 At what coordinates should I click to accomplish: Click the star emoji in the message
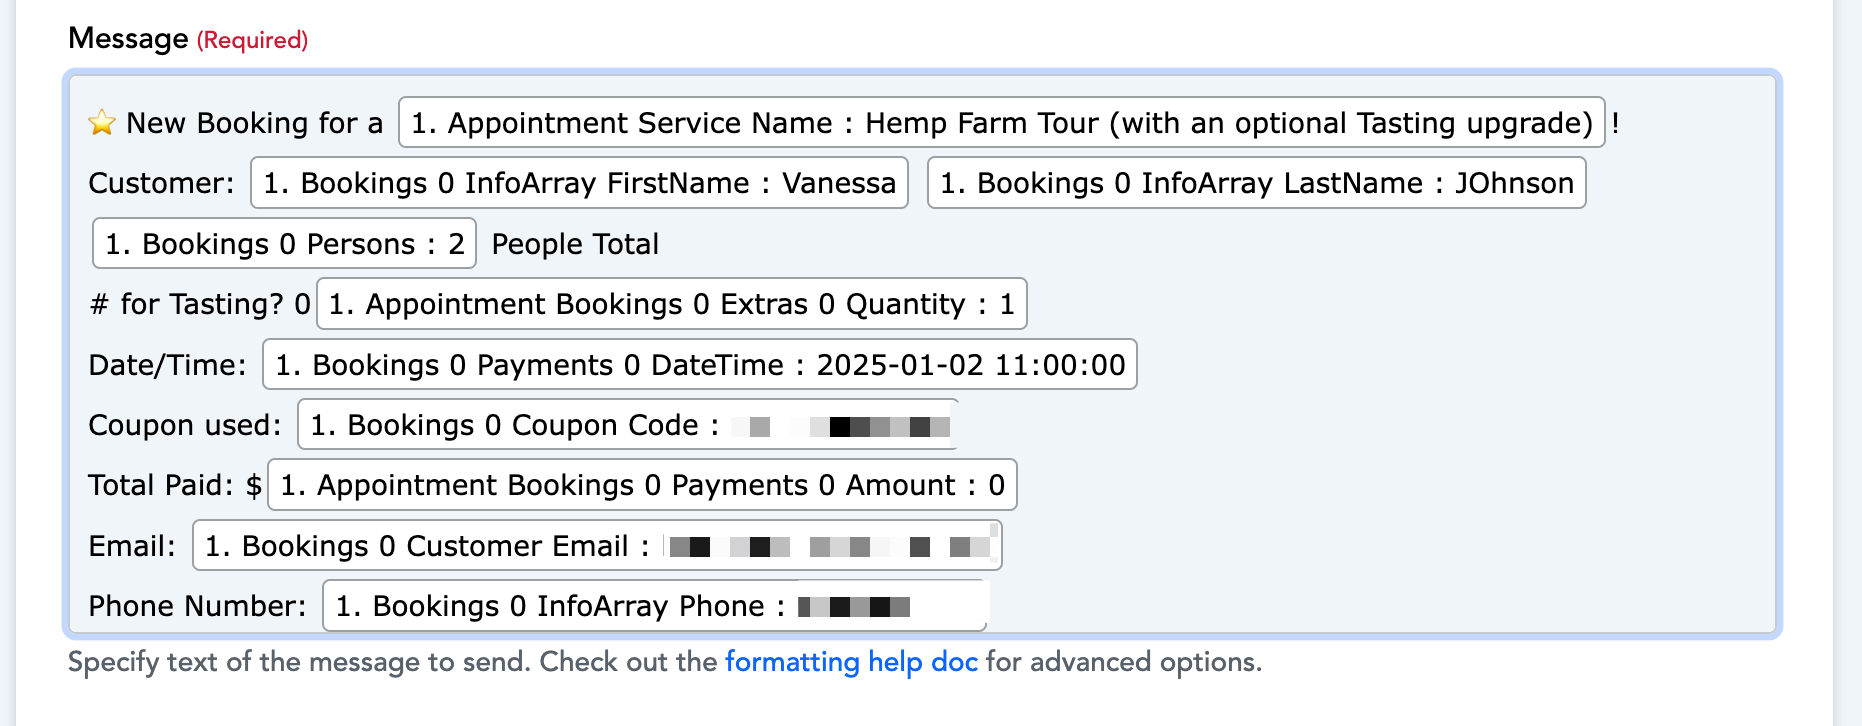tap(102, 123)
